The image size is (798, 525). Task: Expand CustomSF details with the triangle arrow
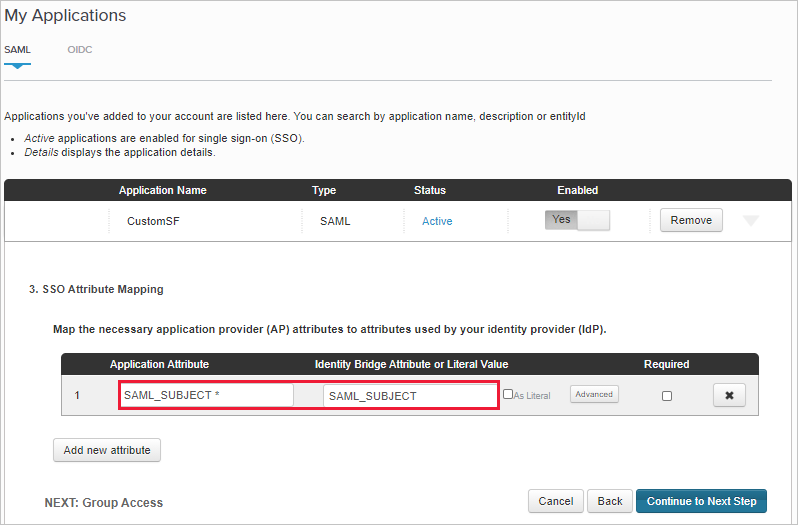pyautogui.click(x=752, y=221)
